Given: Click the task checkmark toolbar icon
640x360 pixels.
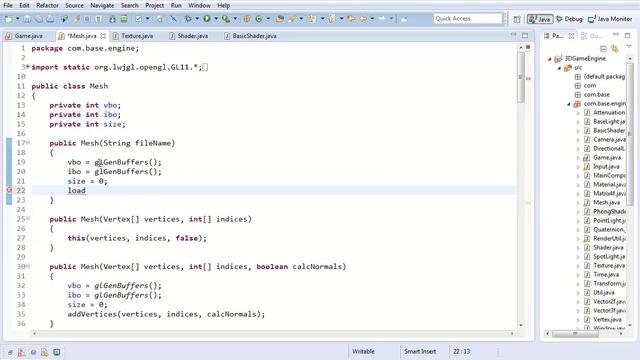Looking at the screenshot, I should click(x=138, y=19).
